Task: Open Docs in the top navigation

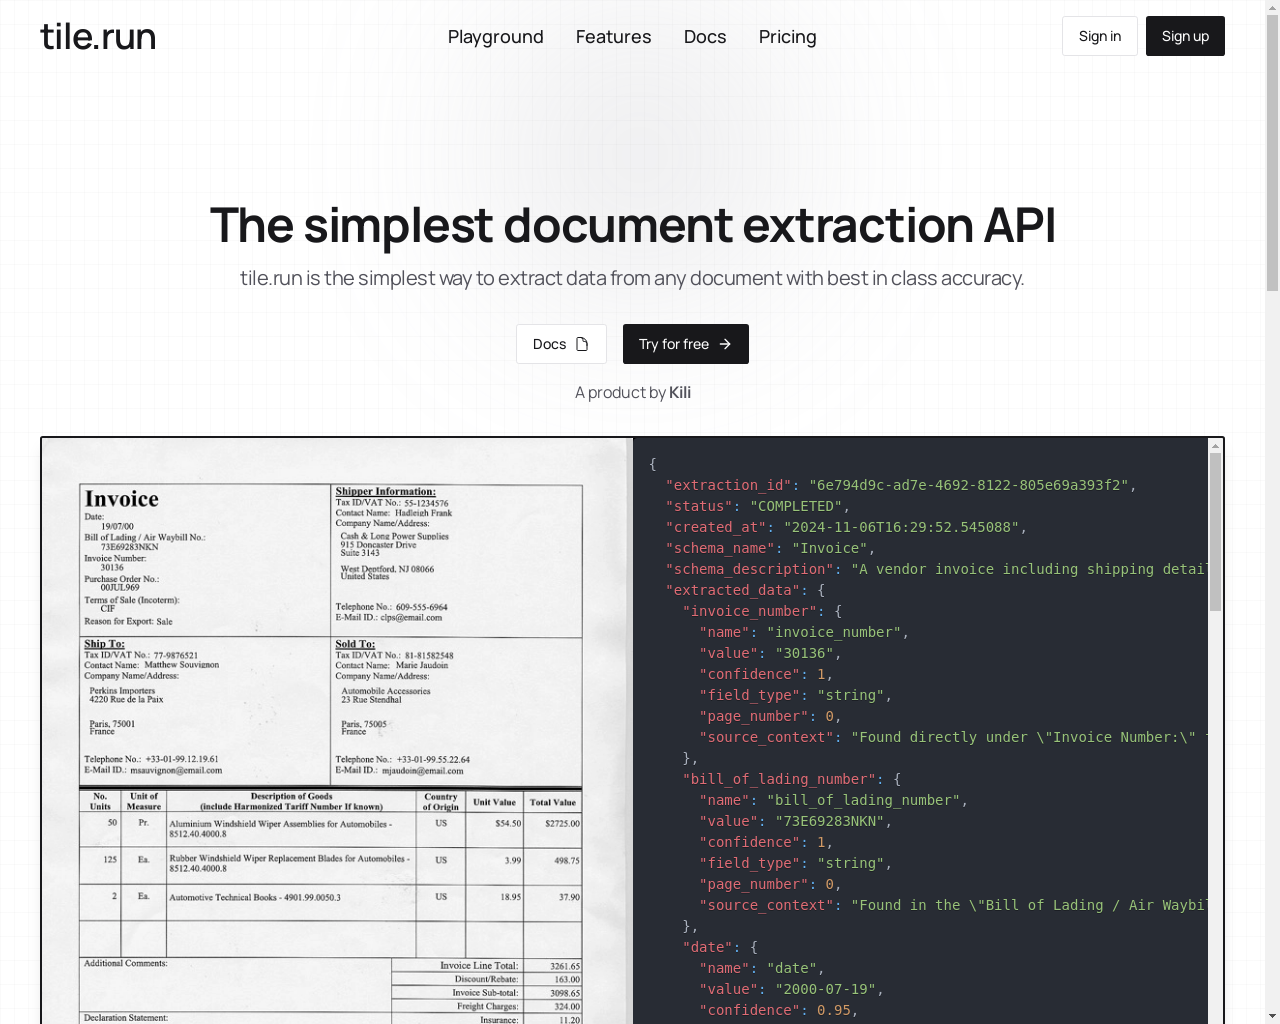Action: tap(705, 36)
